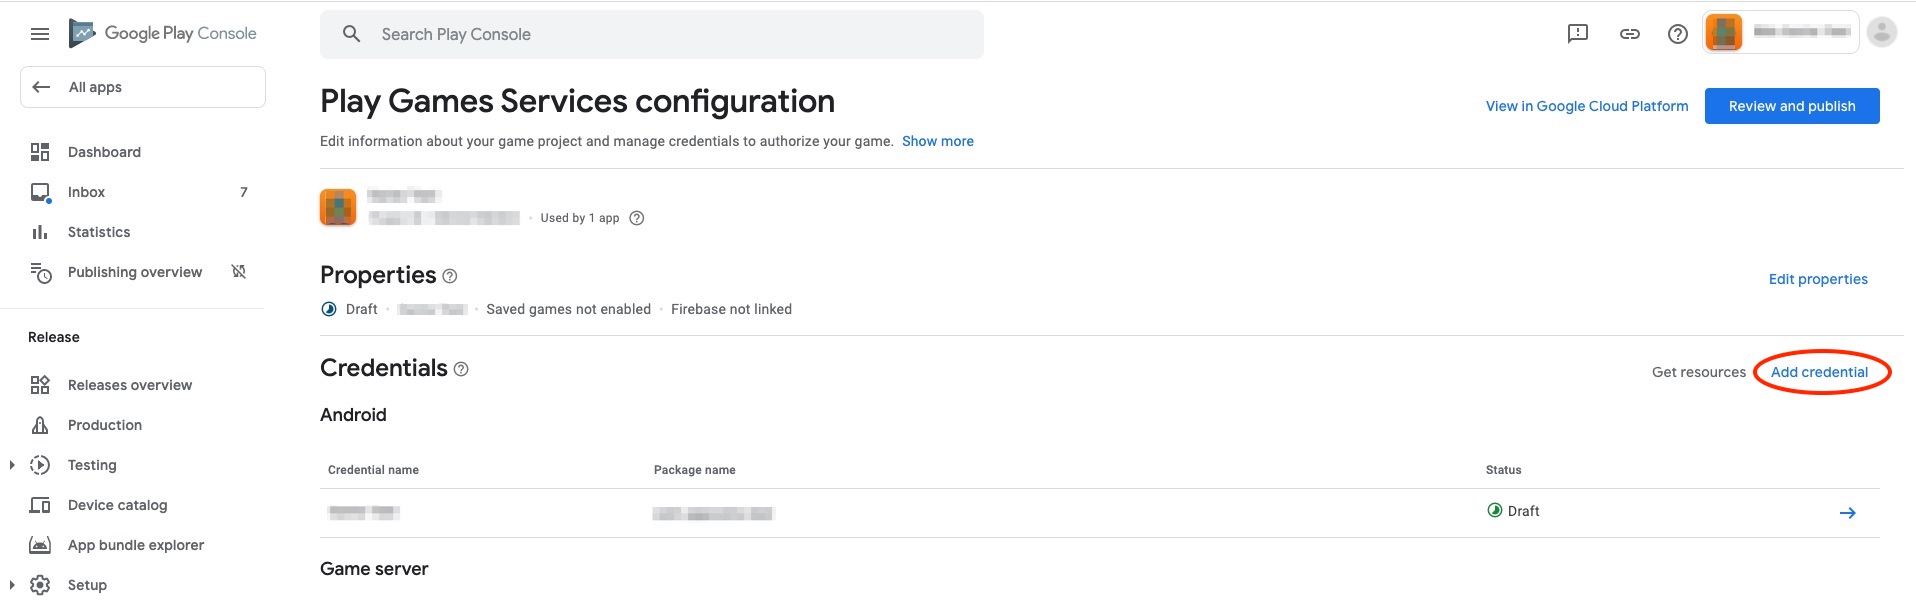Open Setup in sidebar
Viewport: 1916px width, 605px height.
[87, 585]
